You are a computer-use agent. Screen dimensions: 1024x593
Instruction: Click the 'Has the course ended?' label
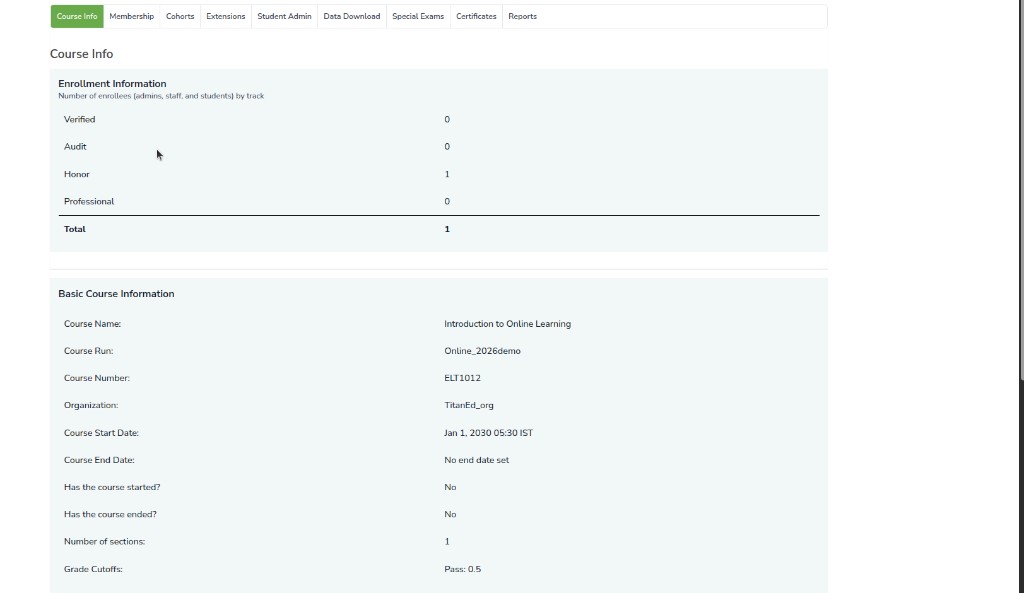[x=110, y=515]
